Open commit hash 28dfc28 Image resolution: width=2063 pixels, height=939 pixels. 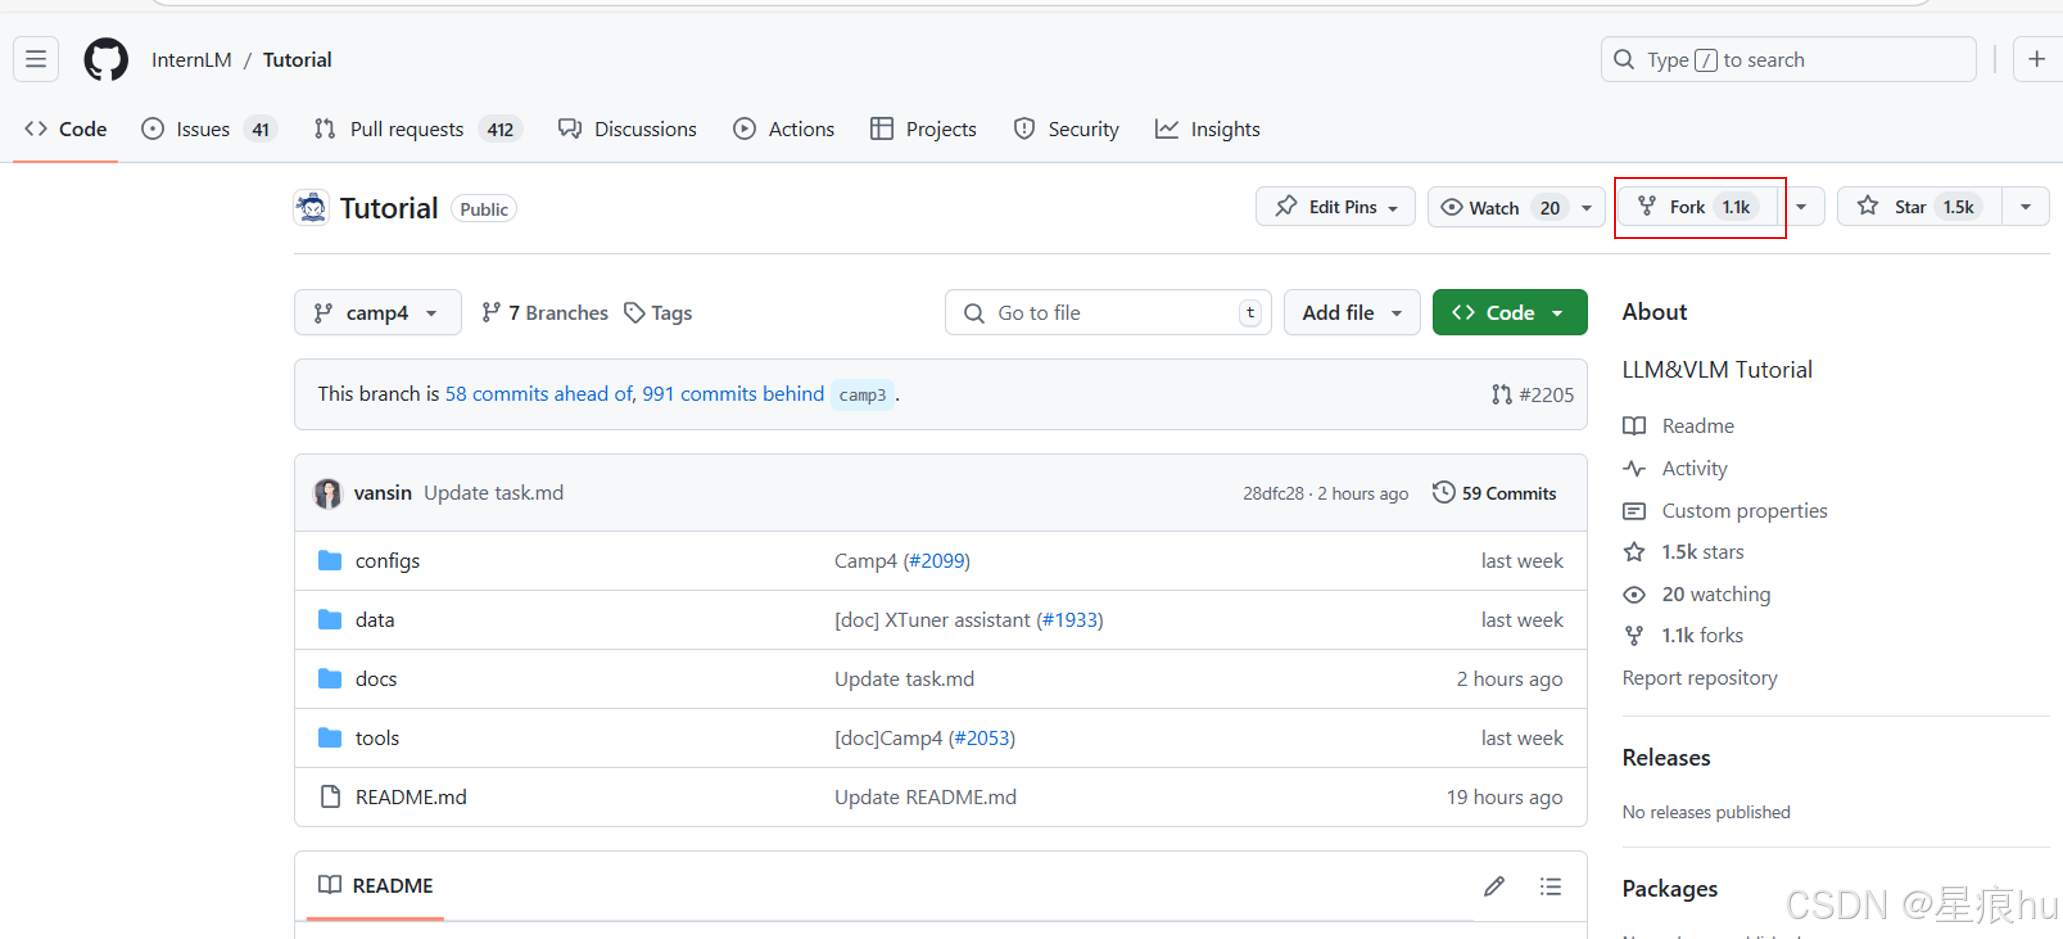click(1273, 494)
